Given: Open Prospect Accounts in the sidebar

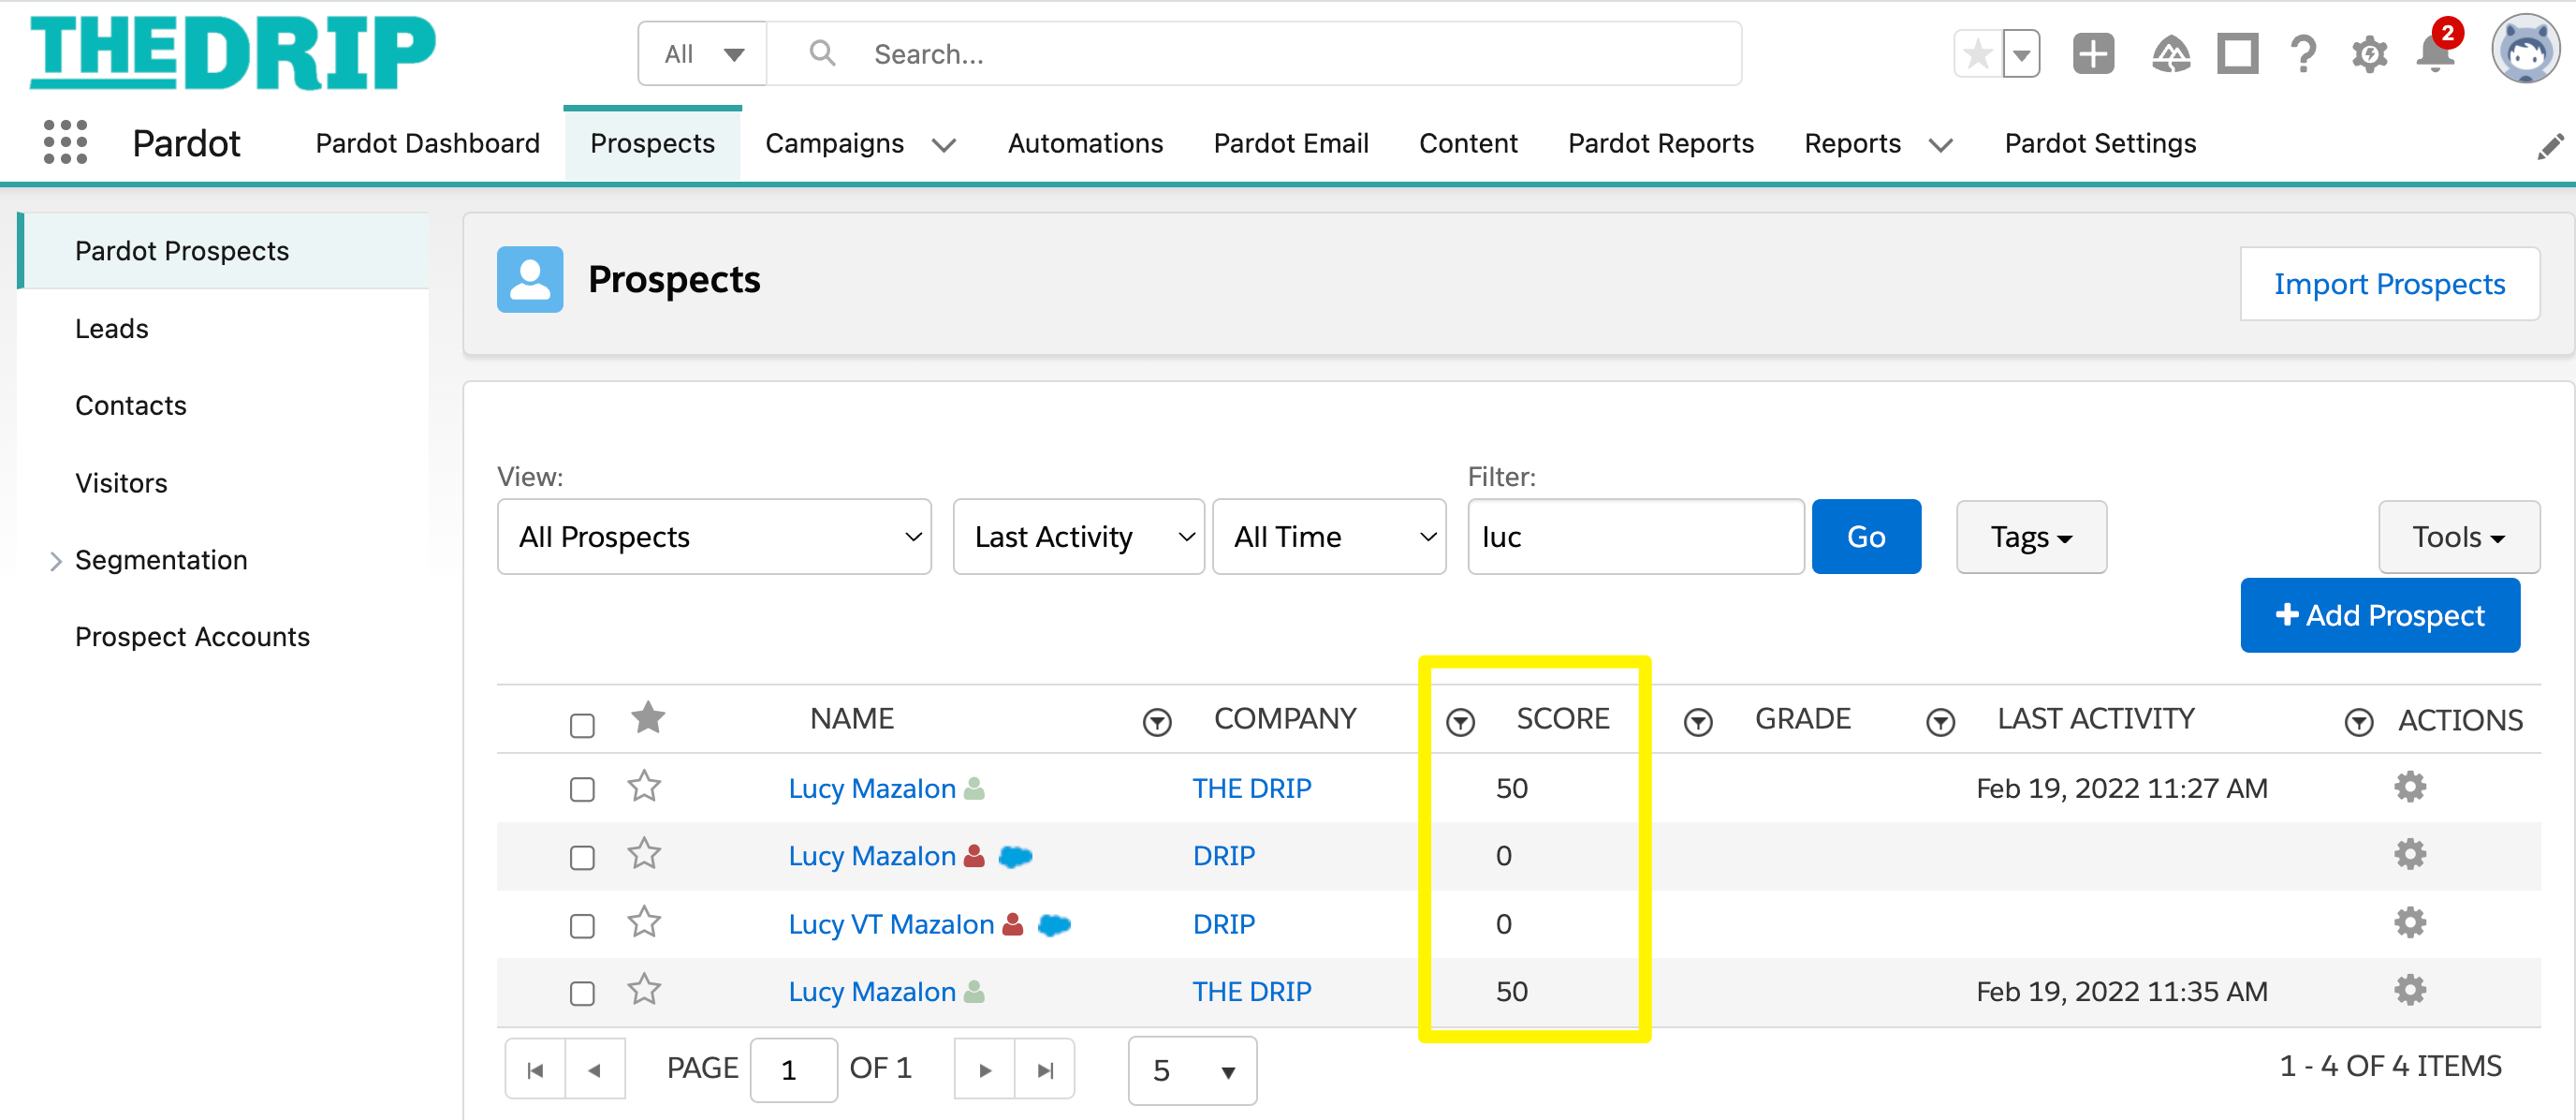Looking at the screenshot, I should click(x=192, y=636).
